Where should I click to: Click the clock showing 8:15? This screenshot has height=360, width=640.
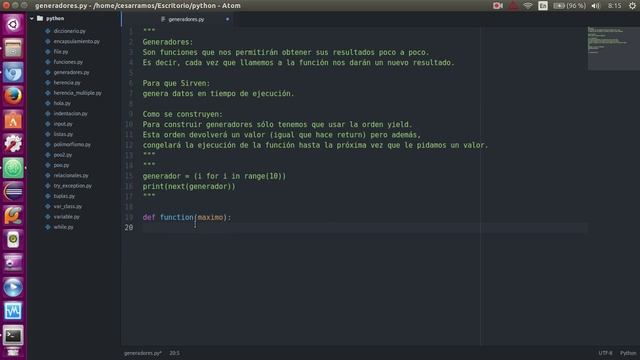click(x=615, y=6)
